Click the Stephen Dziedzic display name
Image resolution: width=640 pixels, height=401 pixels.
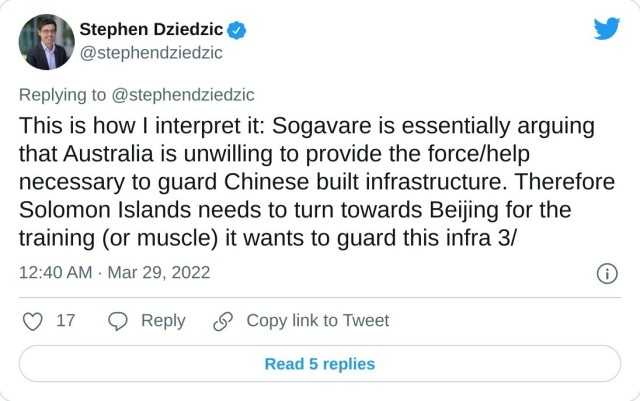[x=151, y=30]
